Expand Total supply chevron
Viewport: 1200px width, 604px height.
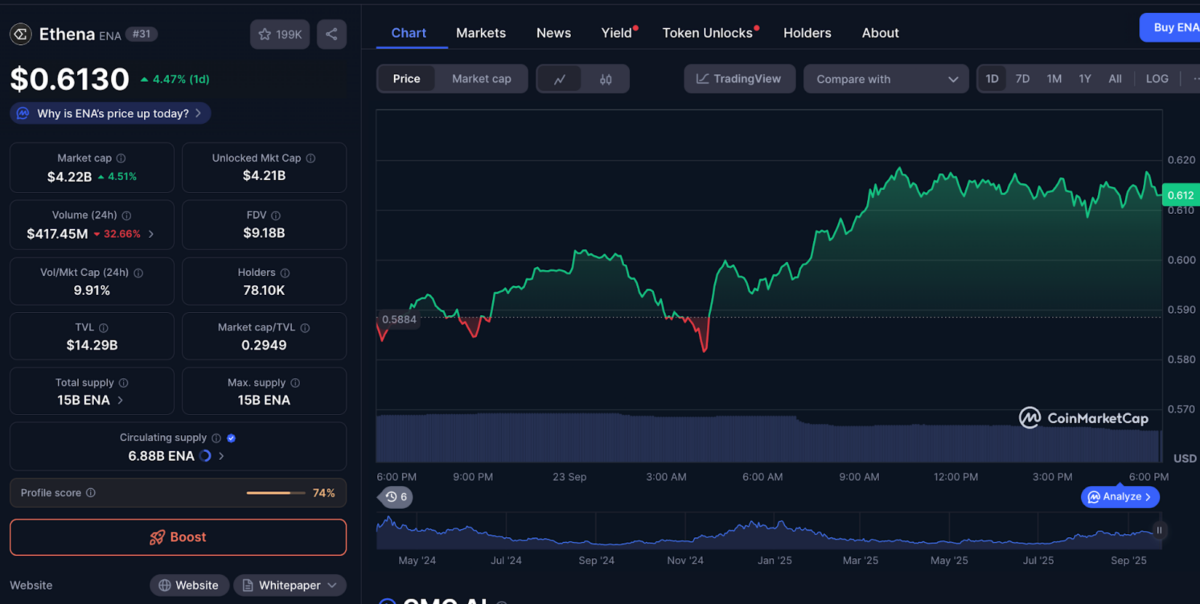[121, 400]
